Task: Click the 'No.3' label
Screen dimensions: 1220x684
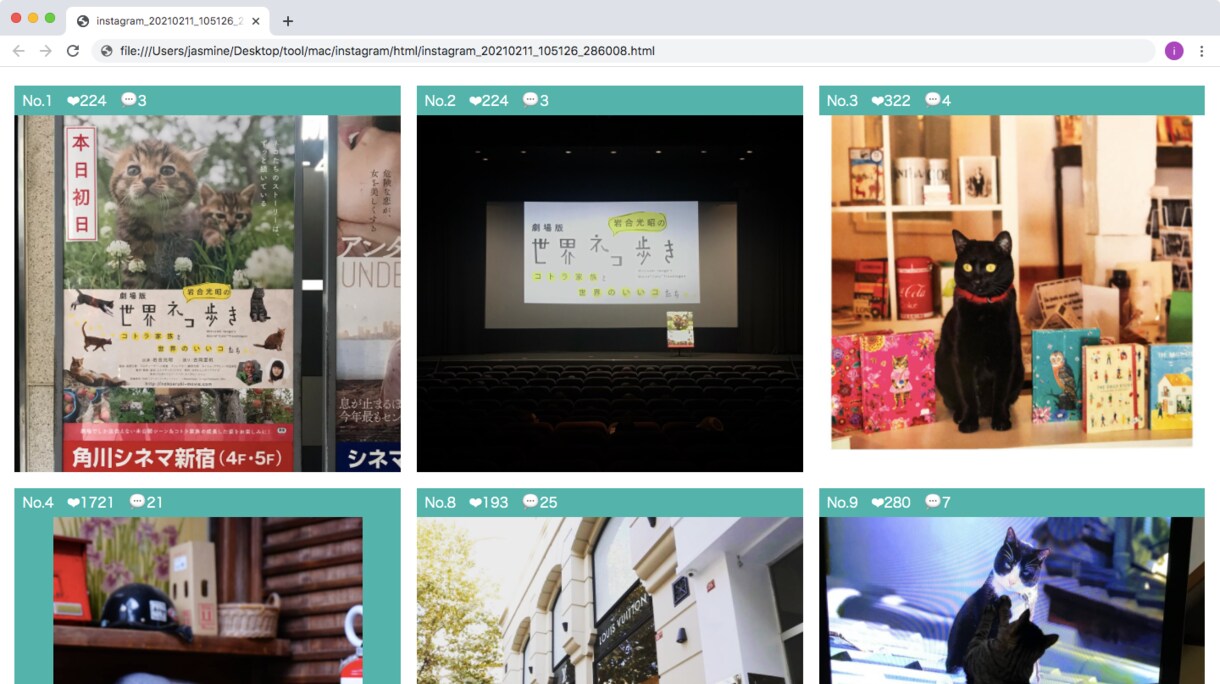Action: [x=842, y=101]
